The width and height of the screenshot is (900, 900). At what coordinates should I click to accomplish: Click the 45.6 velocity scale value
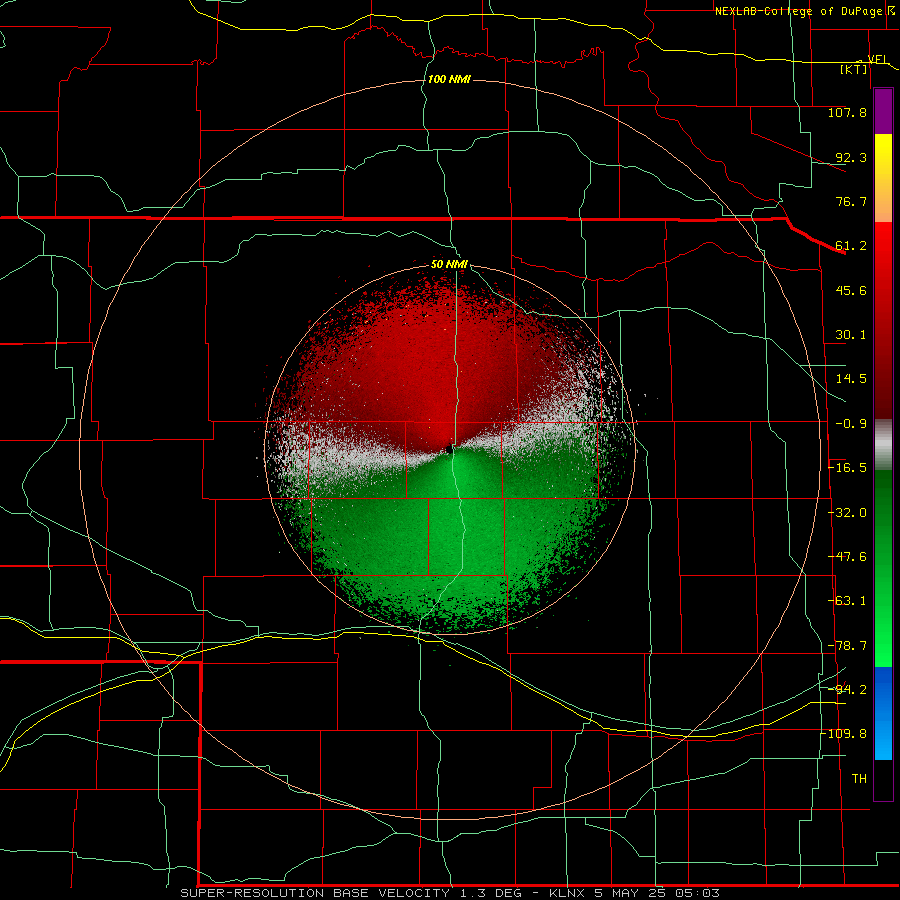851,290
